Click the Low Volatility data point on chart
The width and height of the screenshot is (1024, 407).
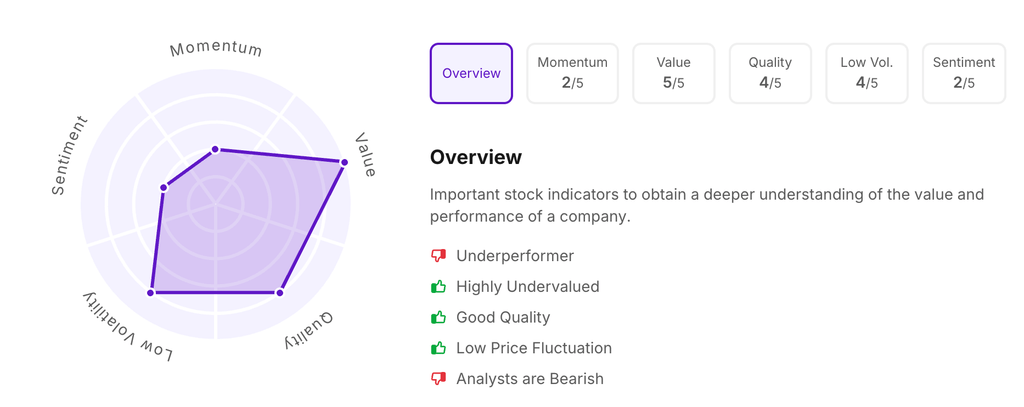point(151,293)
